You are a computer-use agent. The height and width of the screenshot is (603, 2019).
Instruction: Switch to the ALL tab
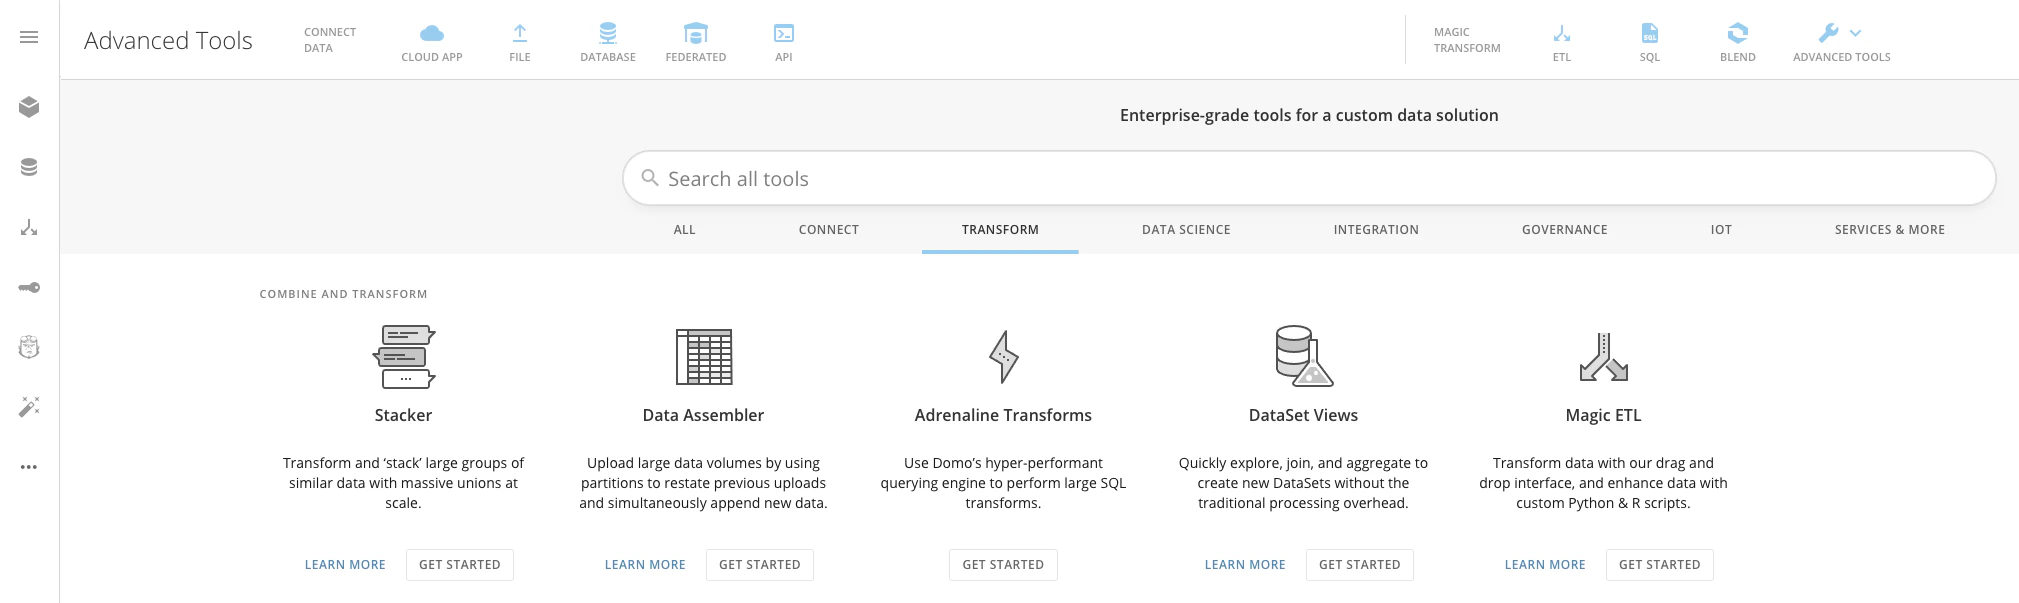(x=684, y=229)
